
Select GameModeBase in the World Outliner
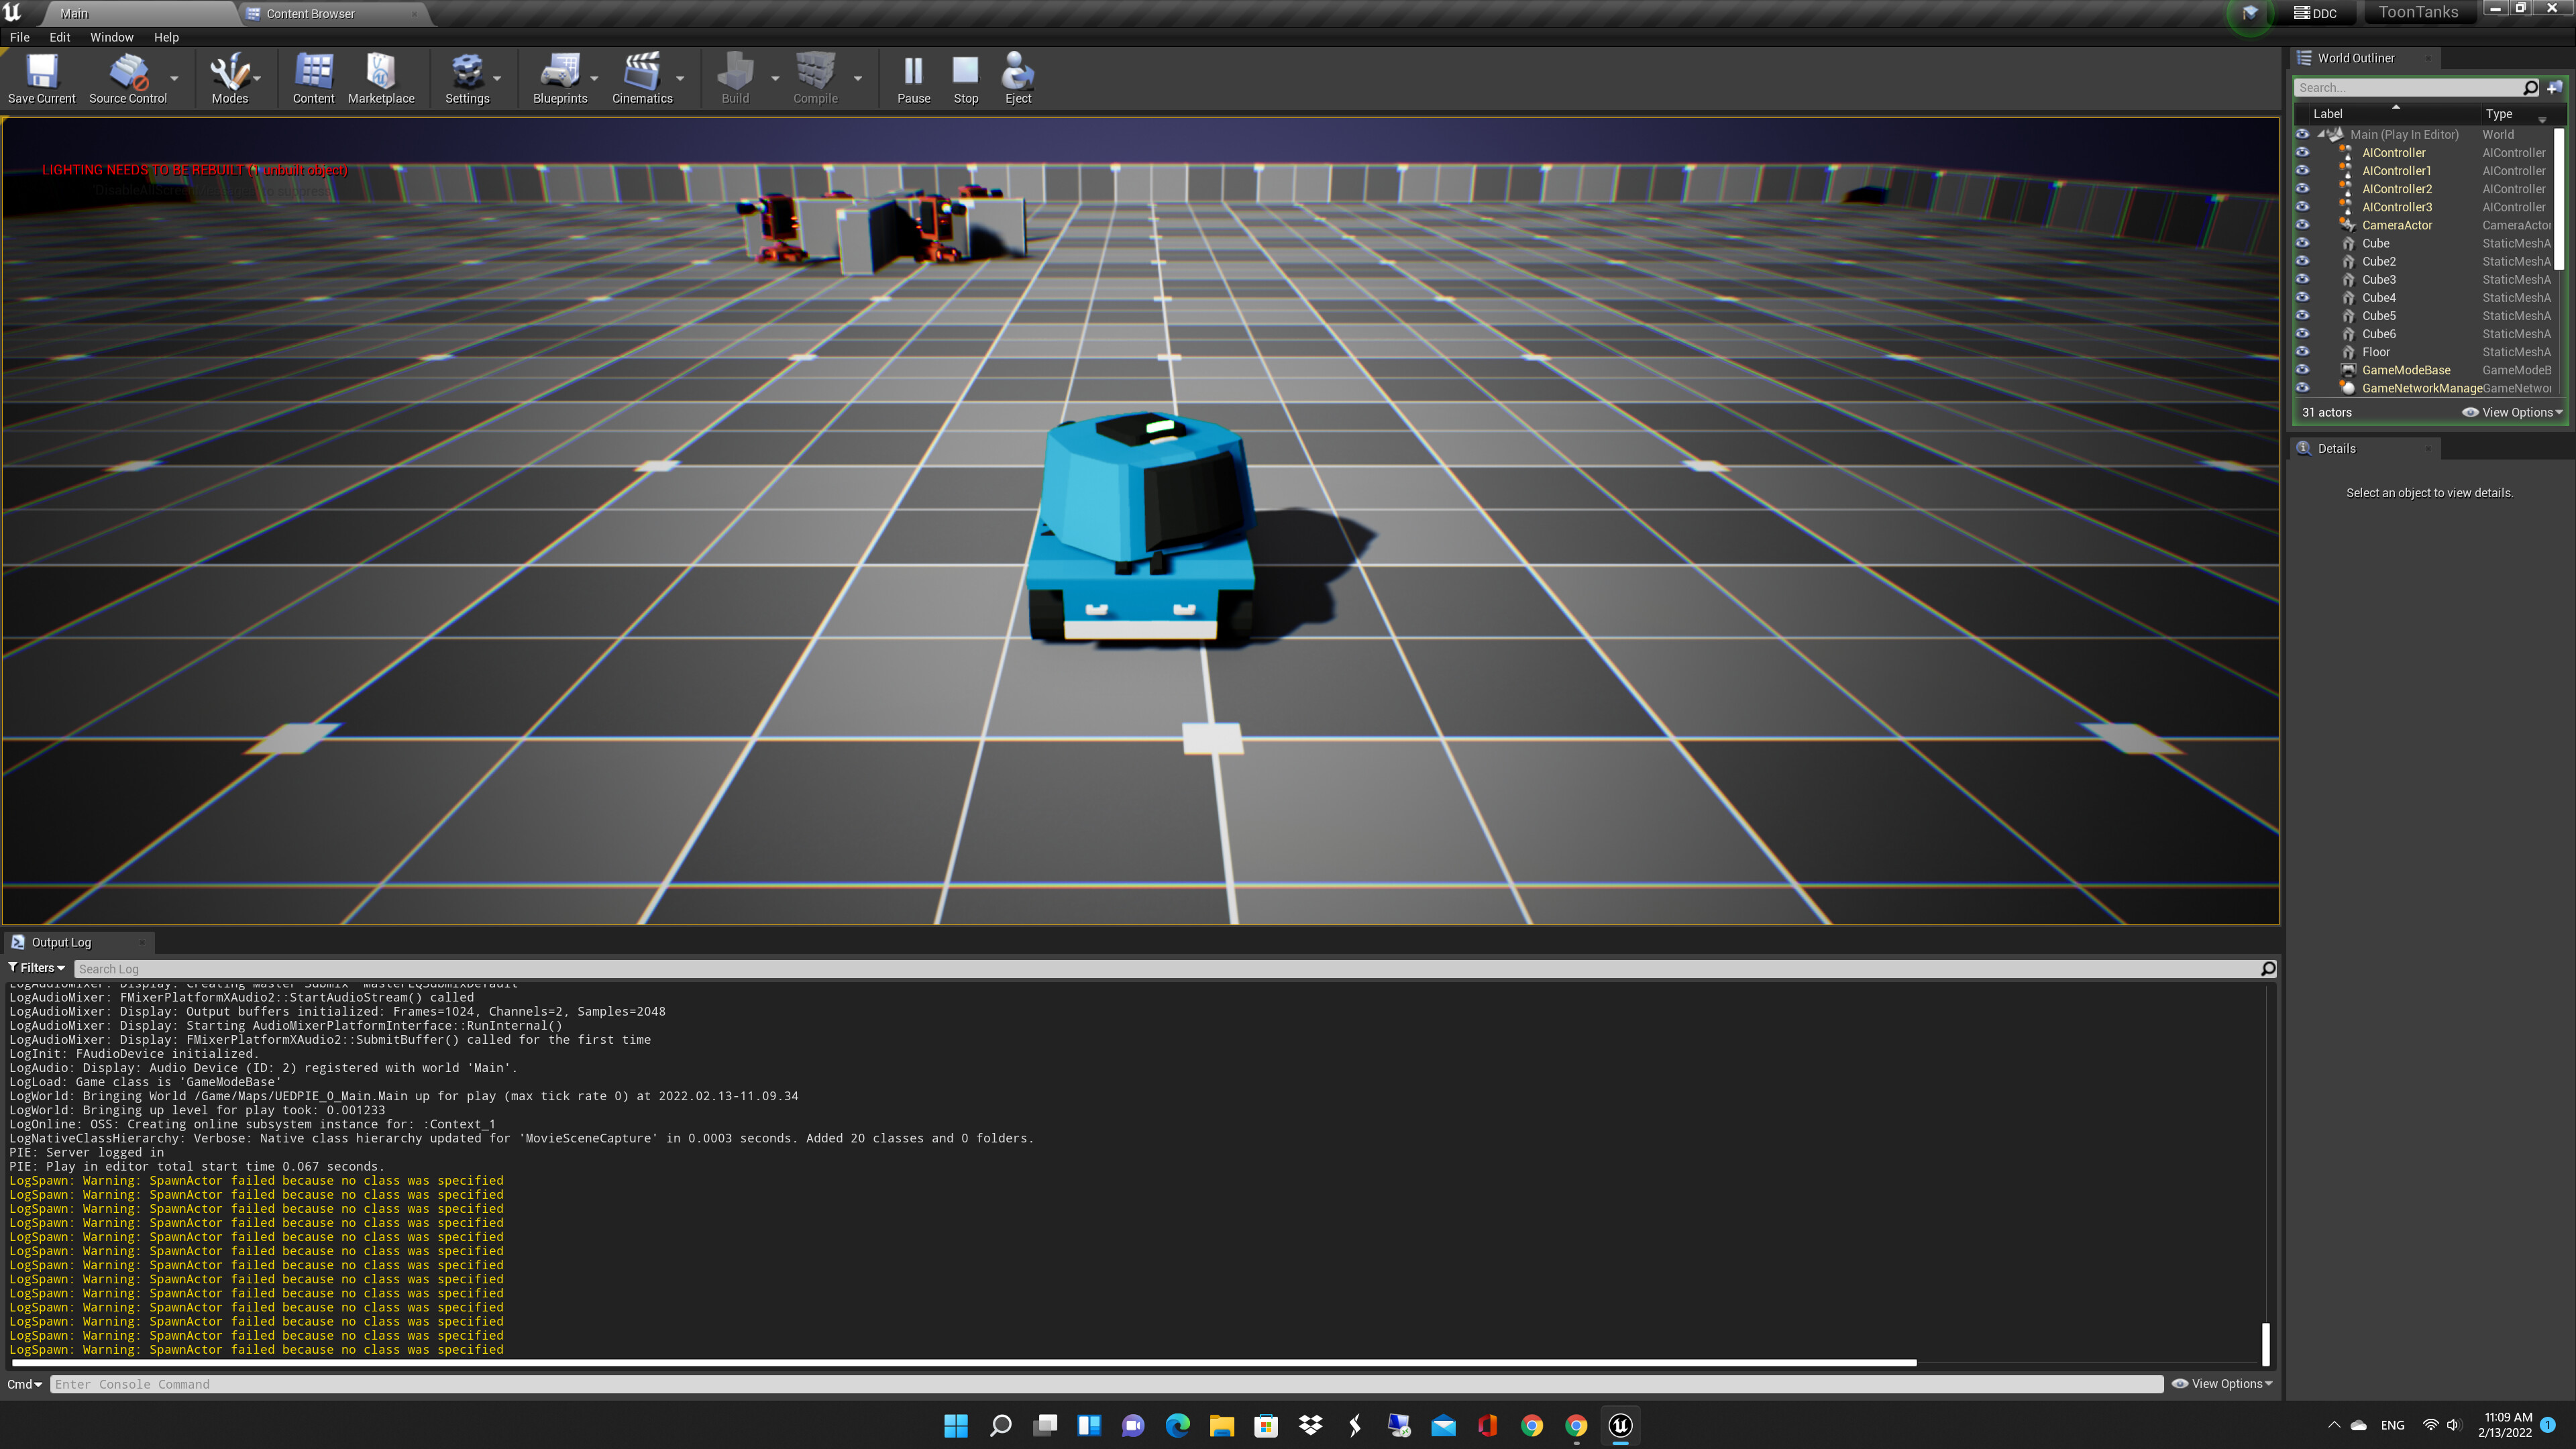(2405, 370)
